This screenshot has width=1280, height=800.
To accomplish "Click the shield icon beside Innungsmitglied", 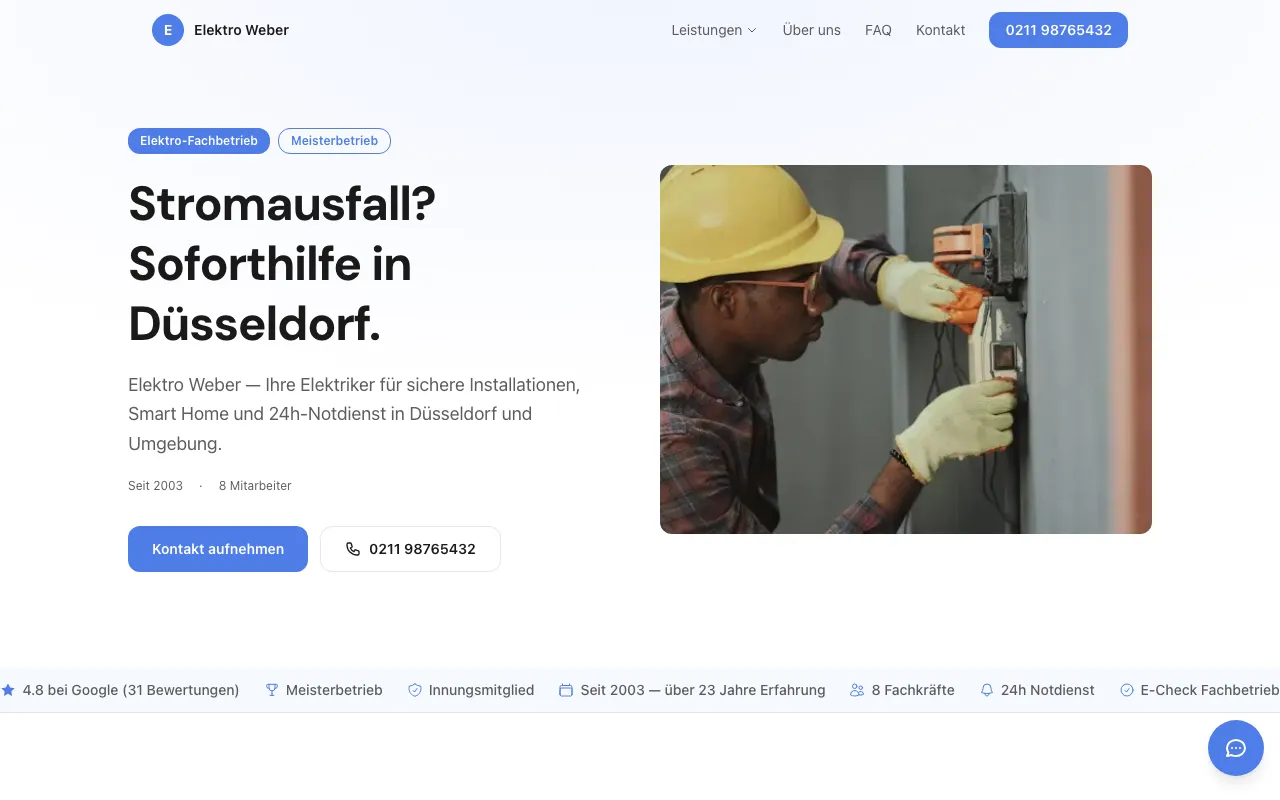I will pos(414,690).
